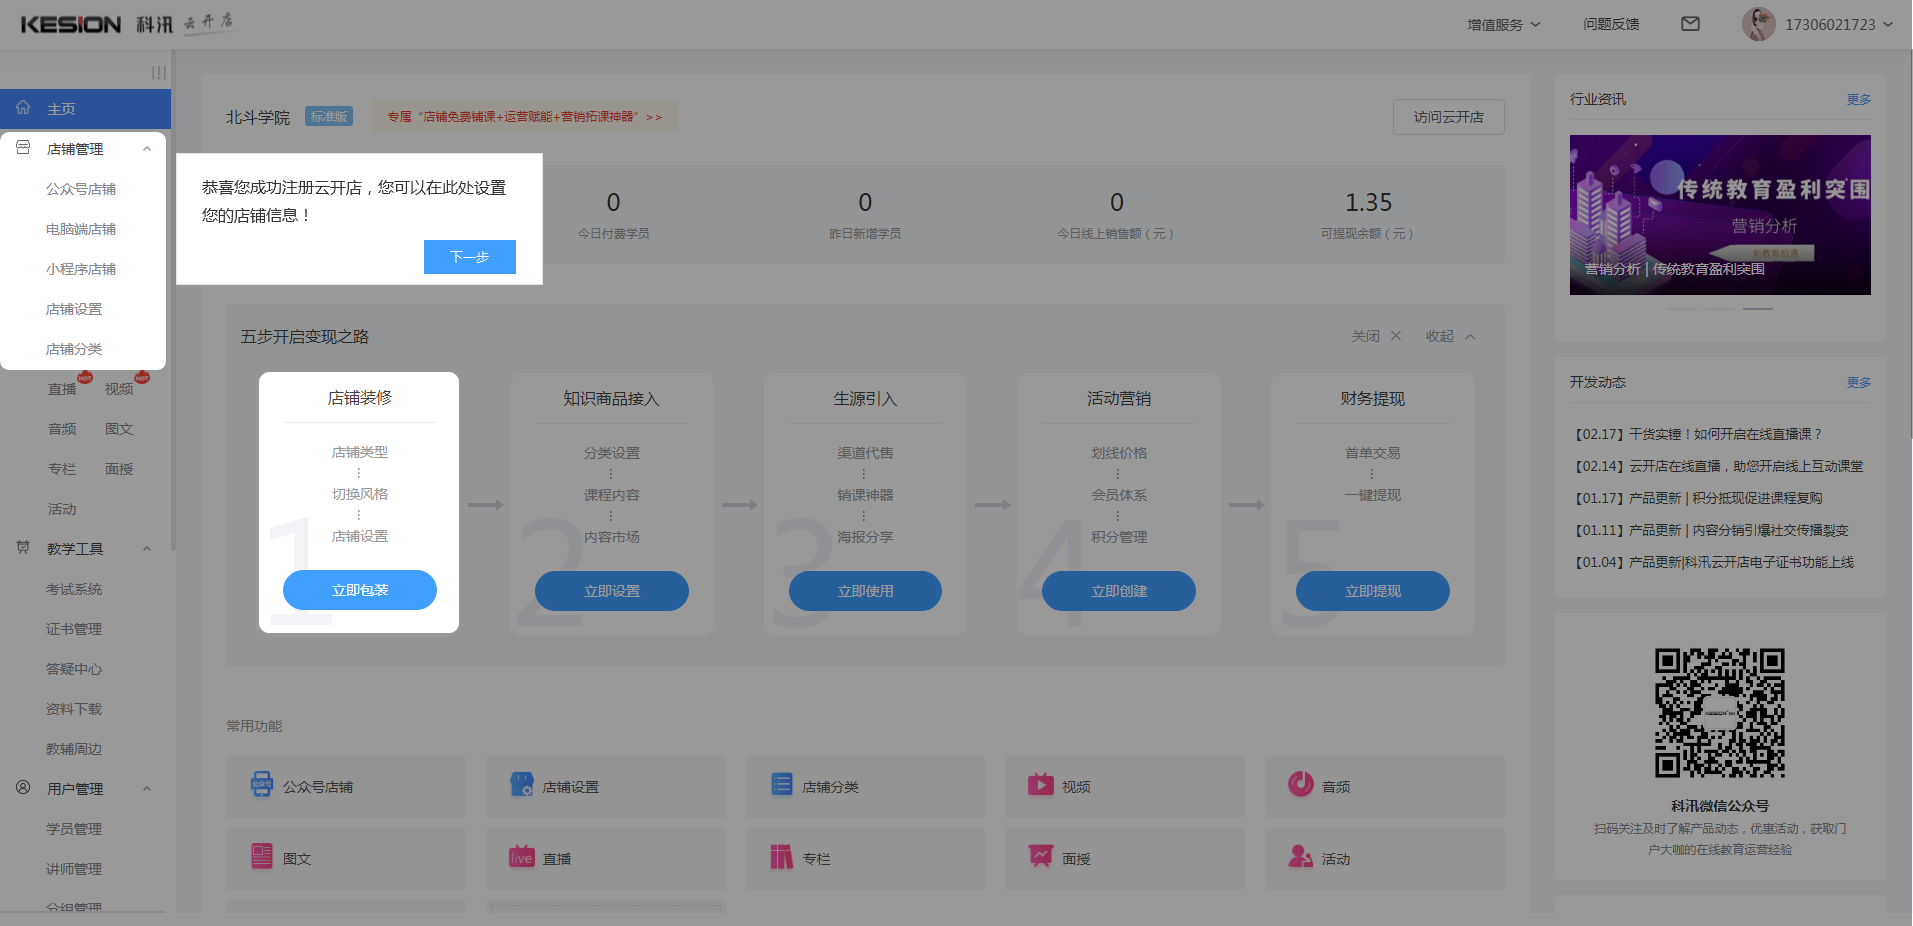Click the mail envelope icon in header
1913x926 pixels.
[x=1690, y=24]
